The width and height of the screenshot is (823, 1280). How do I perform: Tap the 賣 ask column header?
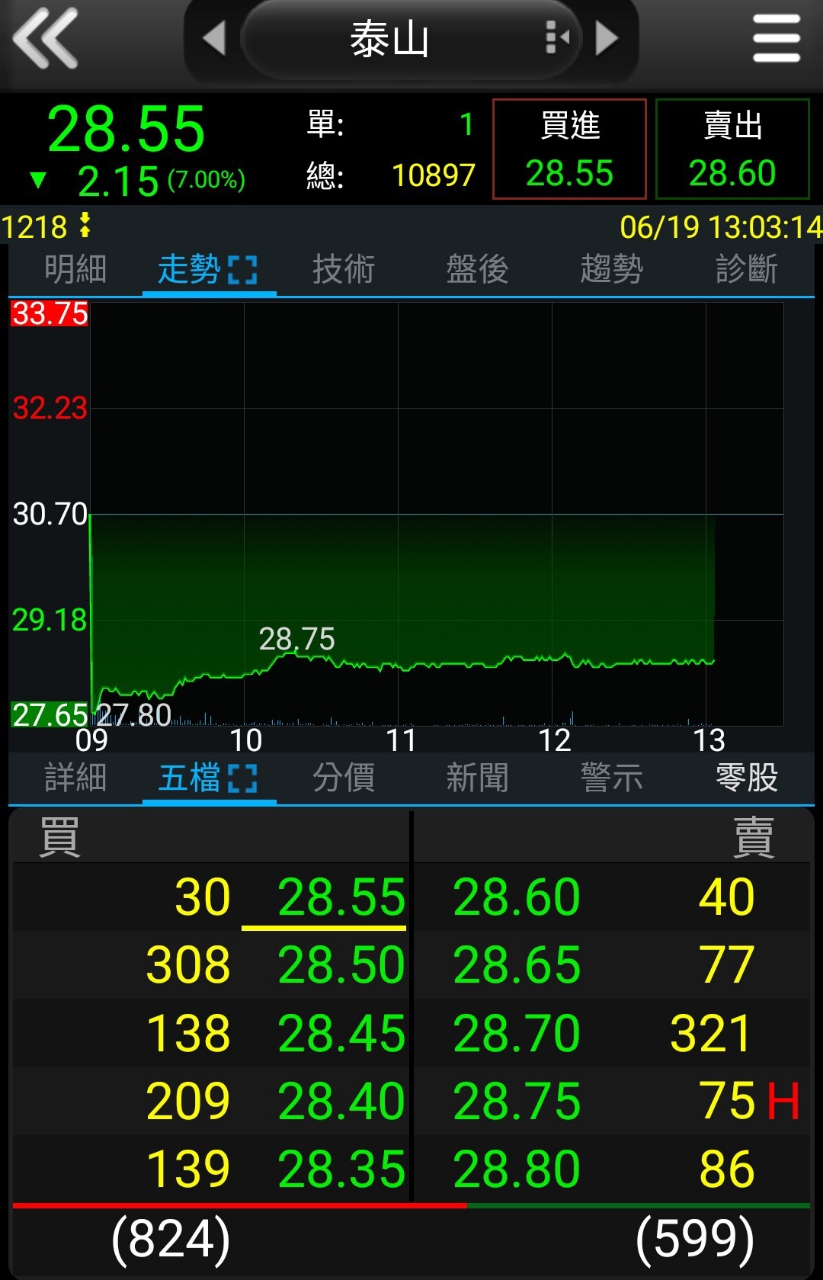(x=754, y=838)
